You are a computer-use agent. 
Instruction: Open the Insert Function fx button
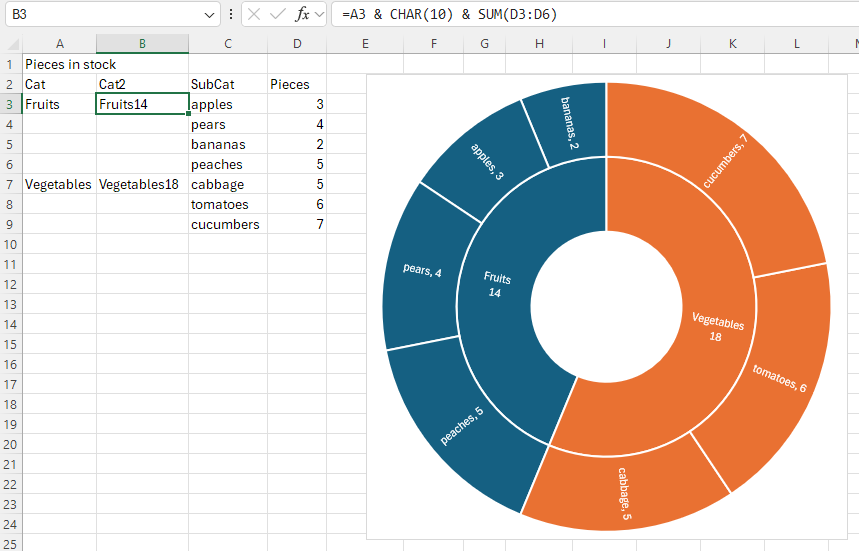[302, 14]
